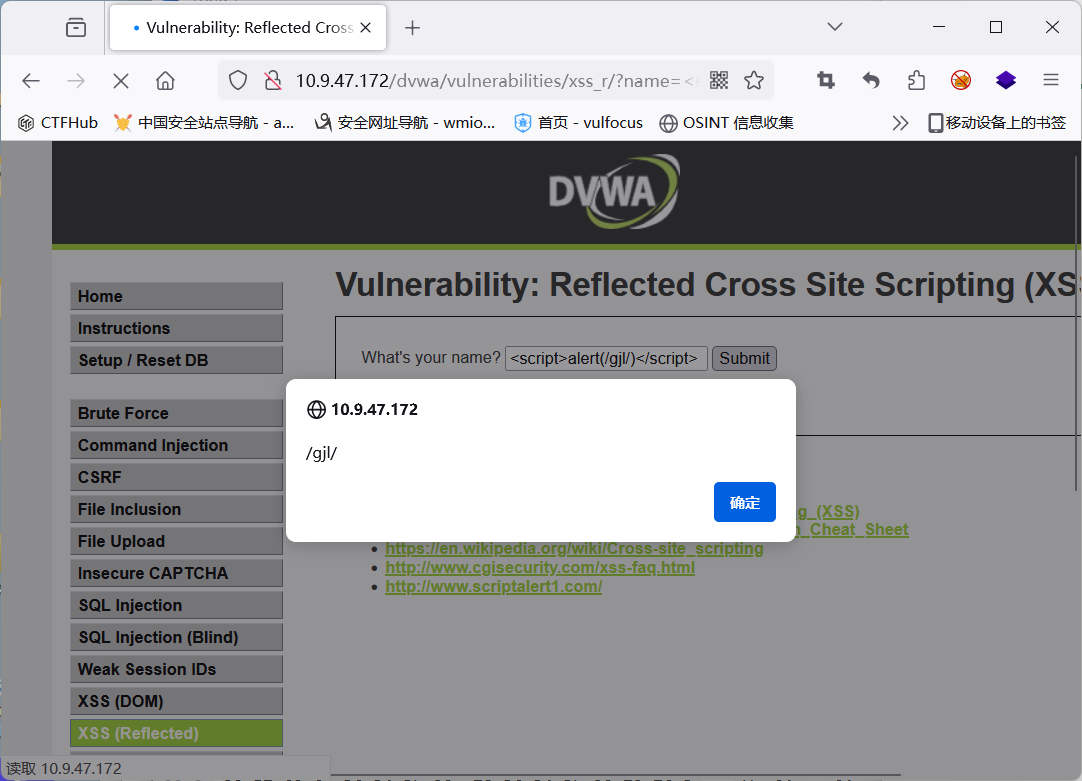This screenshot has width=1082, height=781.
Task: Open the Cheat_Sheet link
Action: (853, 530)
